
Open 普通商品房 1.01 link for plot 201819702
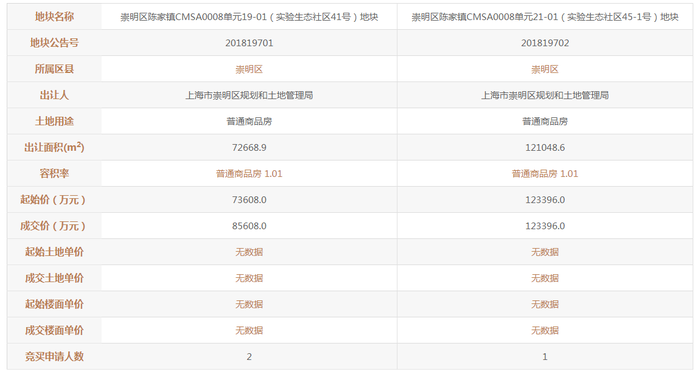tap(545, 174)
